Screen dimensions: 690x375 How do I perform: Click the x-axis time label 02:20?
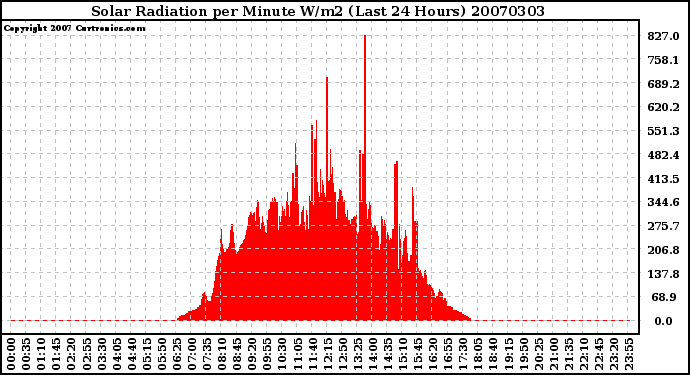pyautogui.click(x=71, y=354)
